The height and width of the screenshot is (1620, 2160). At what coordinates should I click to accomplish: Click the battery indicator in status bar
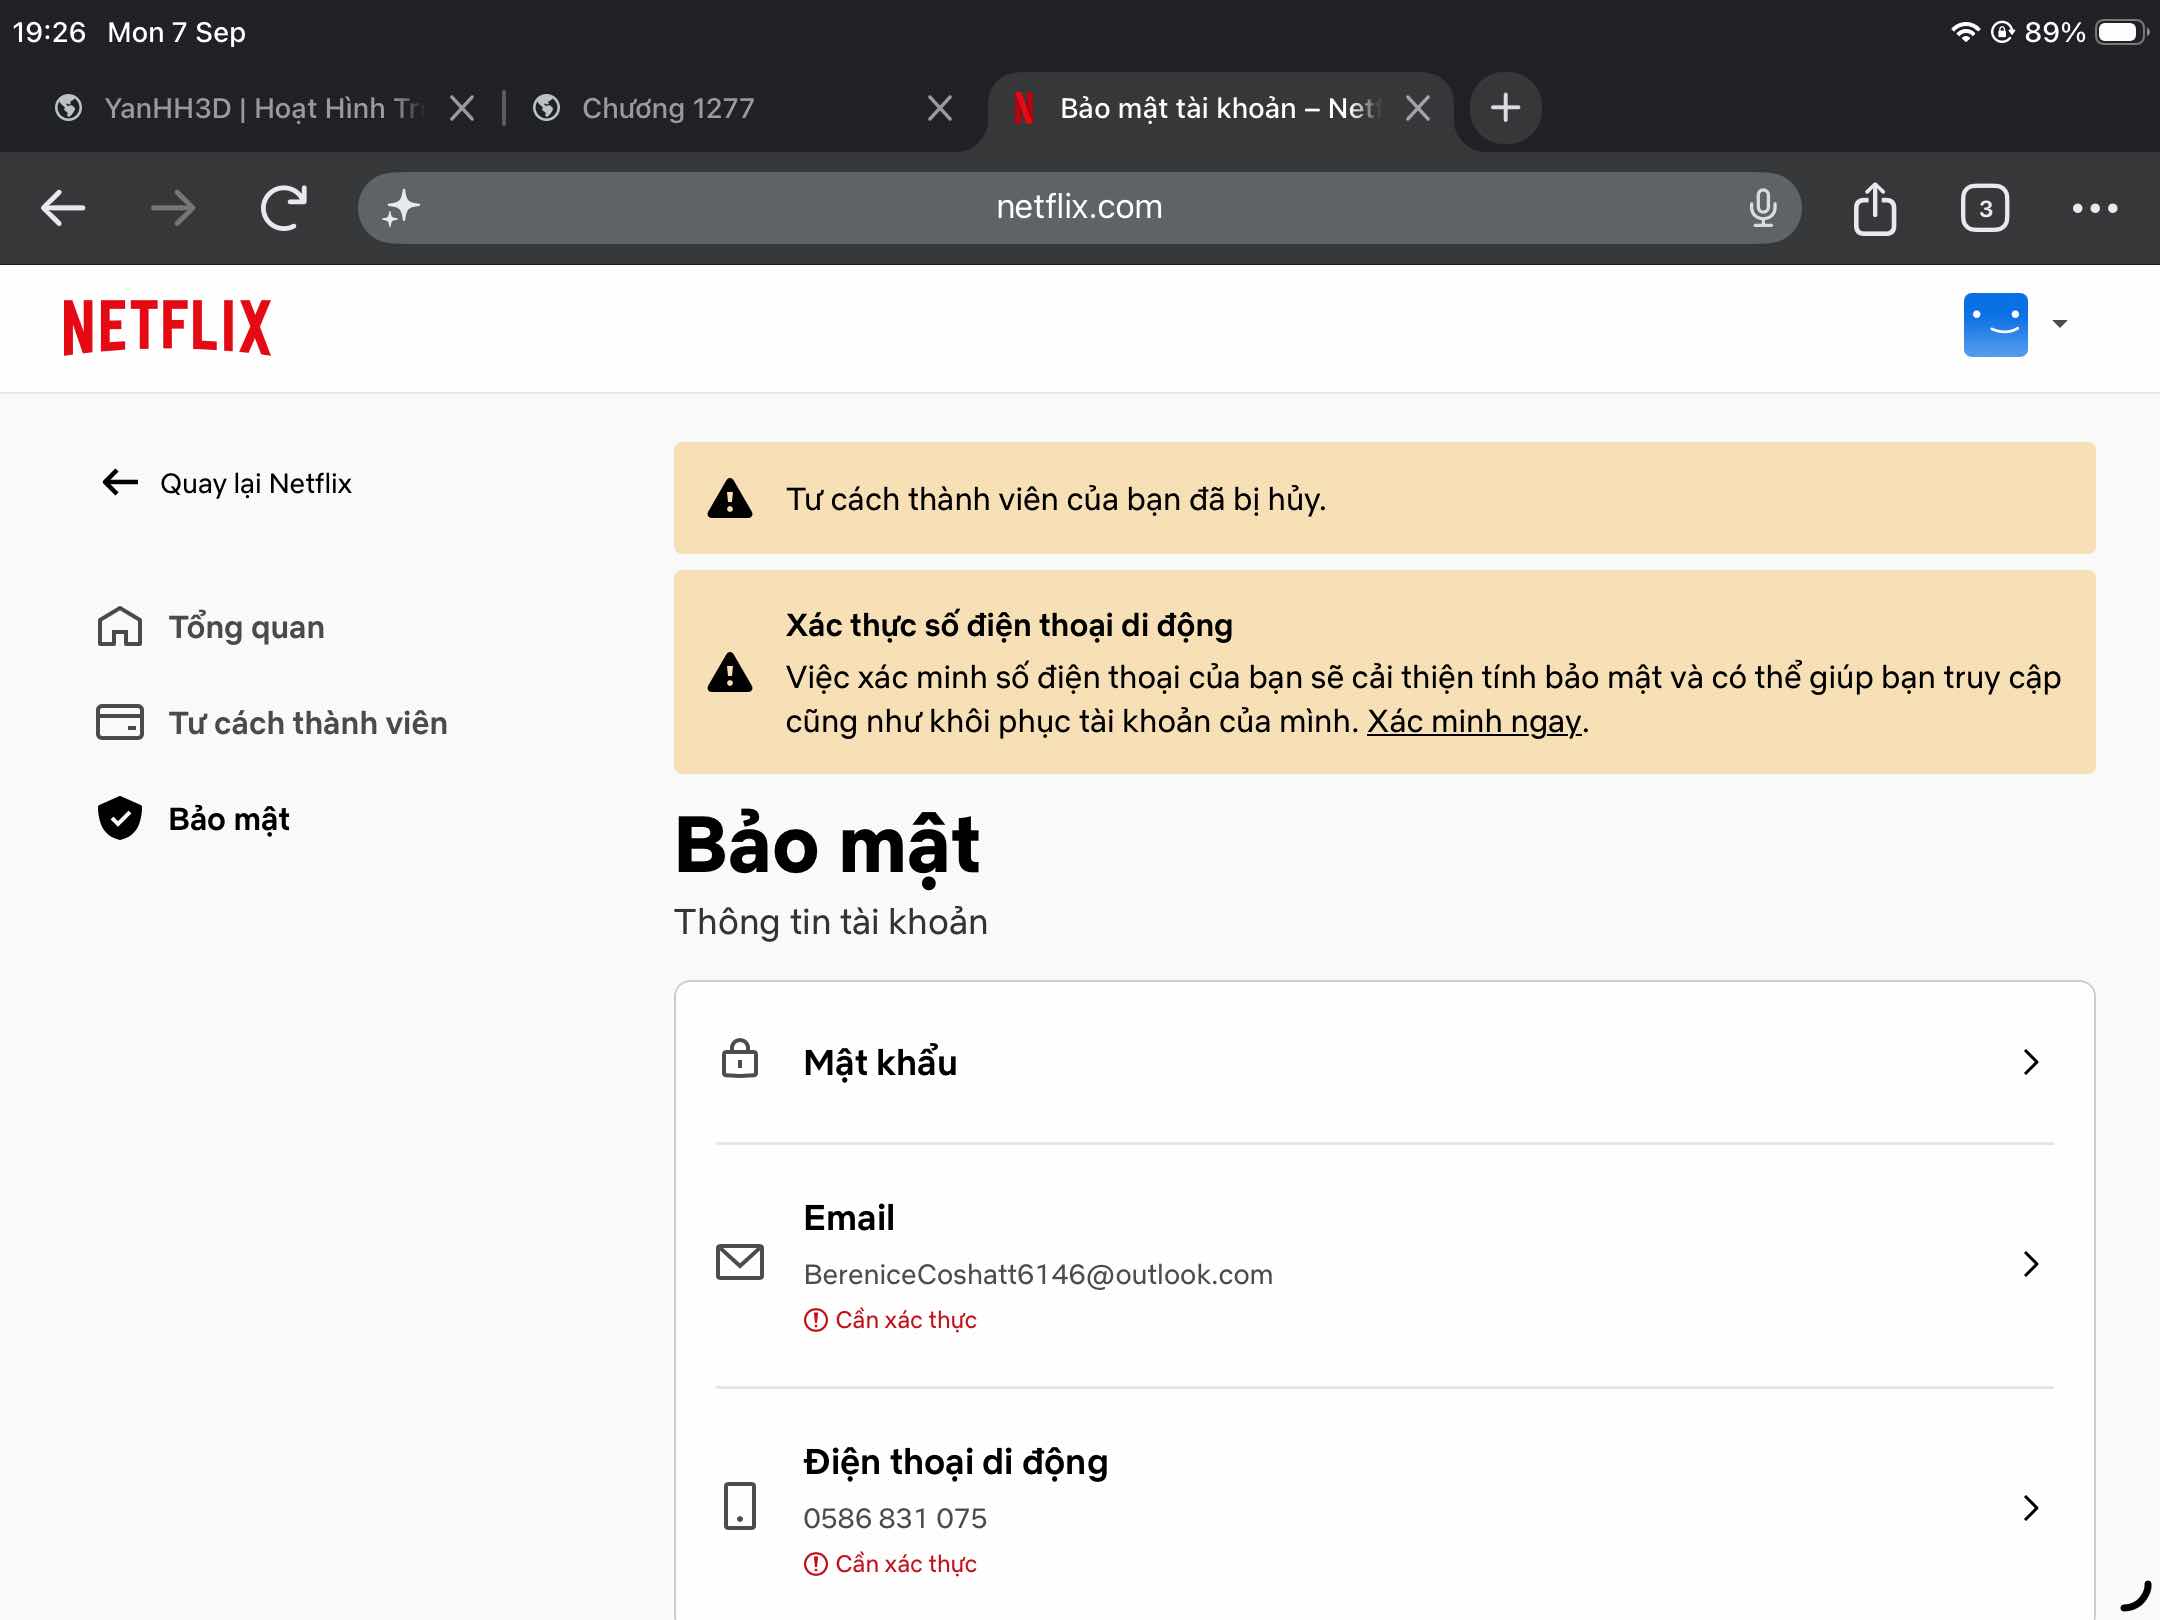(x=2120, y=32)
